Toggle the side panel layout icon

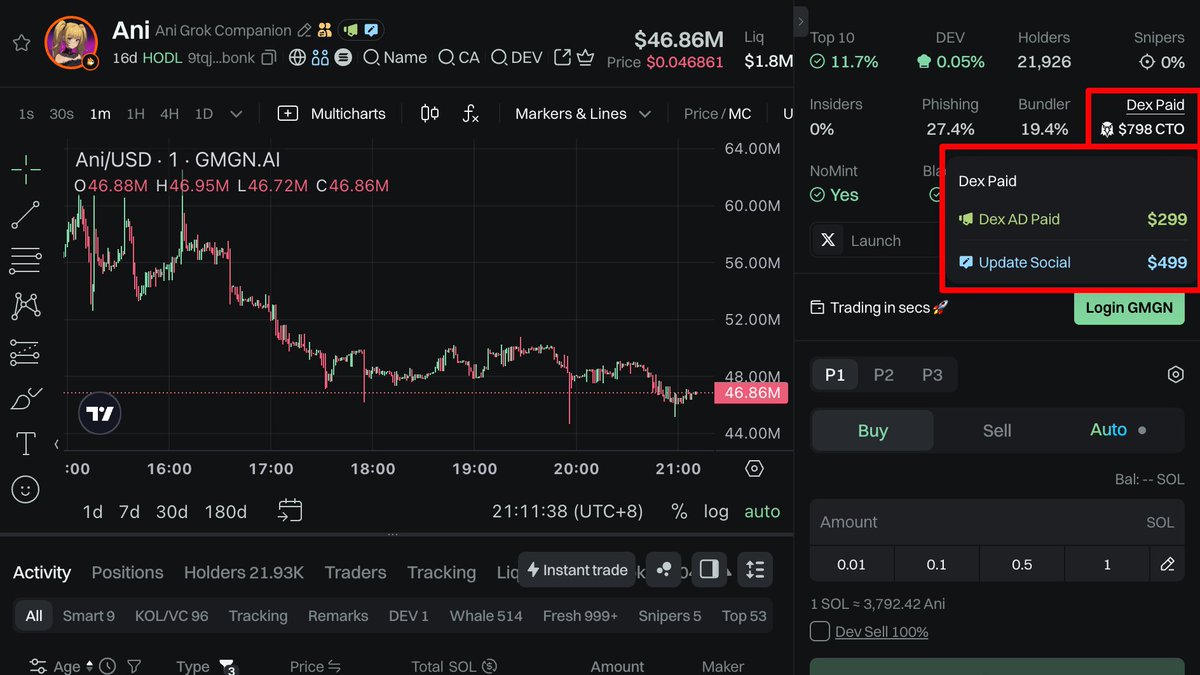point(709,570)
